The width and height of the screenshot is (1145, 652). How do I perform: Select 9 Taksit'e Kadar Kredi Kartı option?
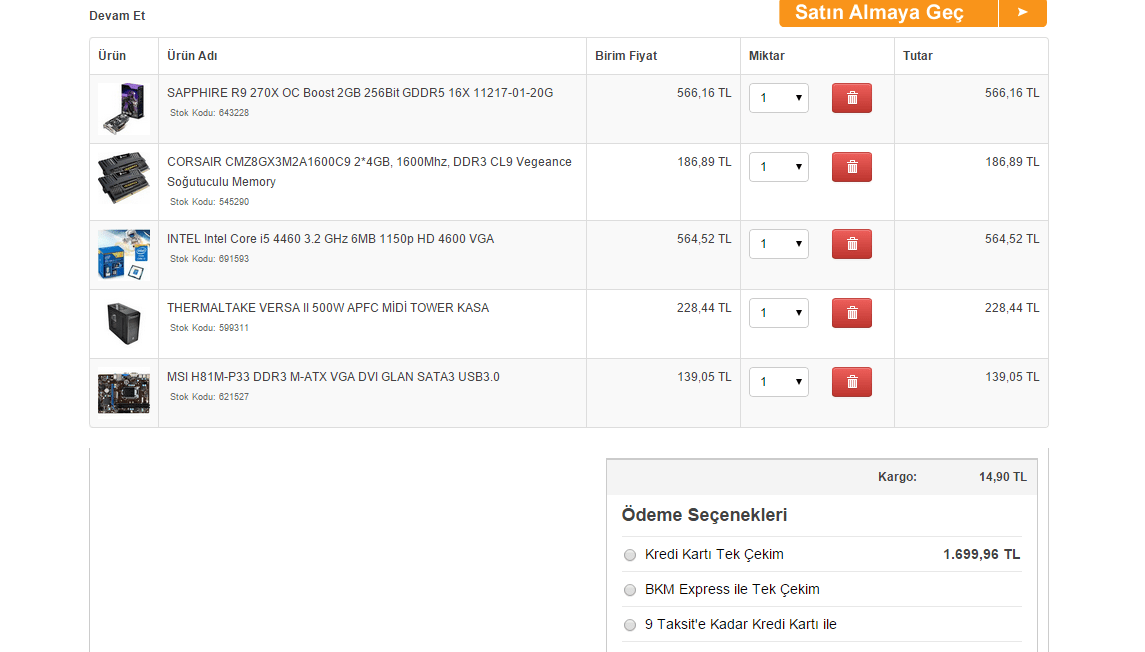click(629, 625)
